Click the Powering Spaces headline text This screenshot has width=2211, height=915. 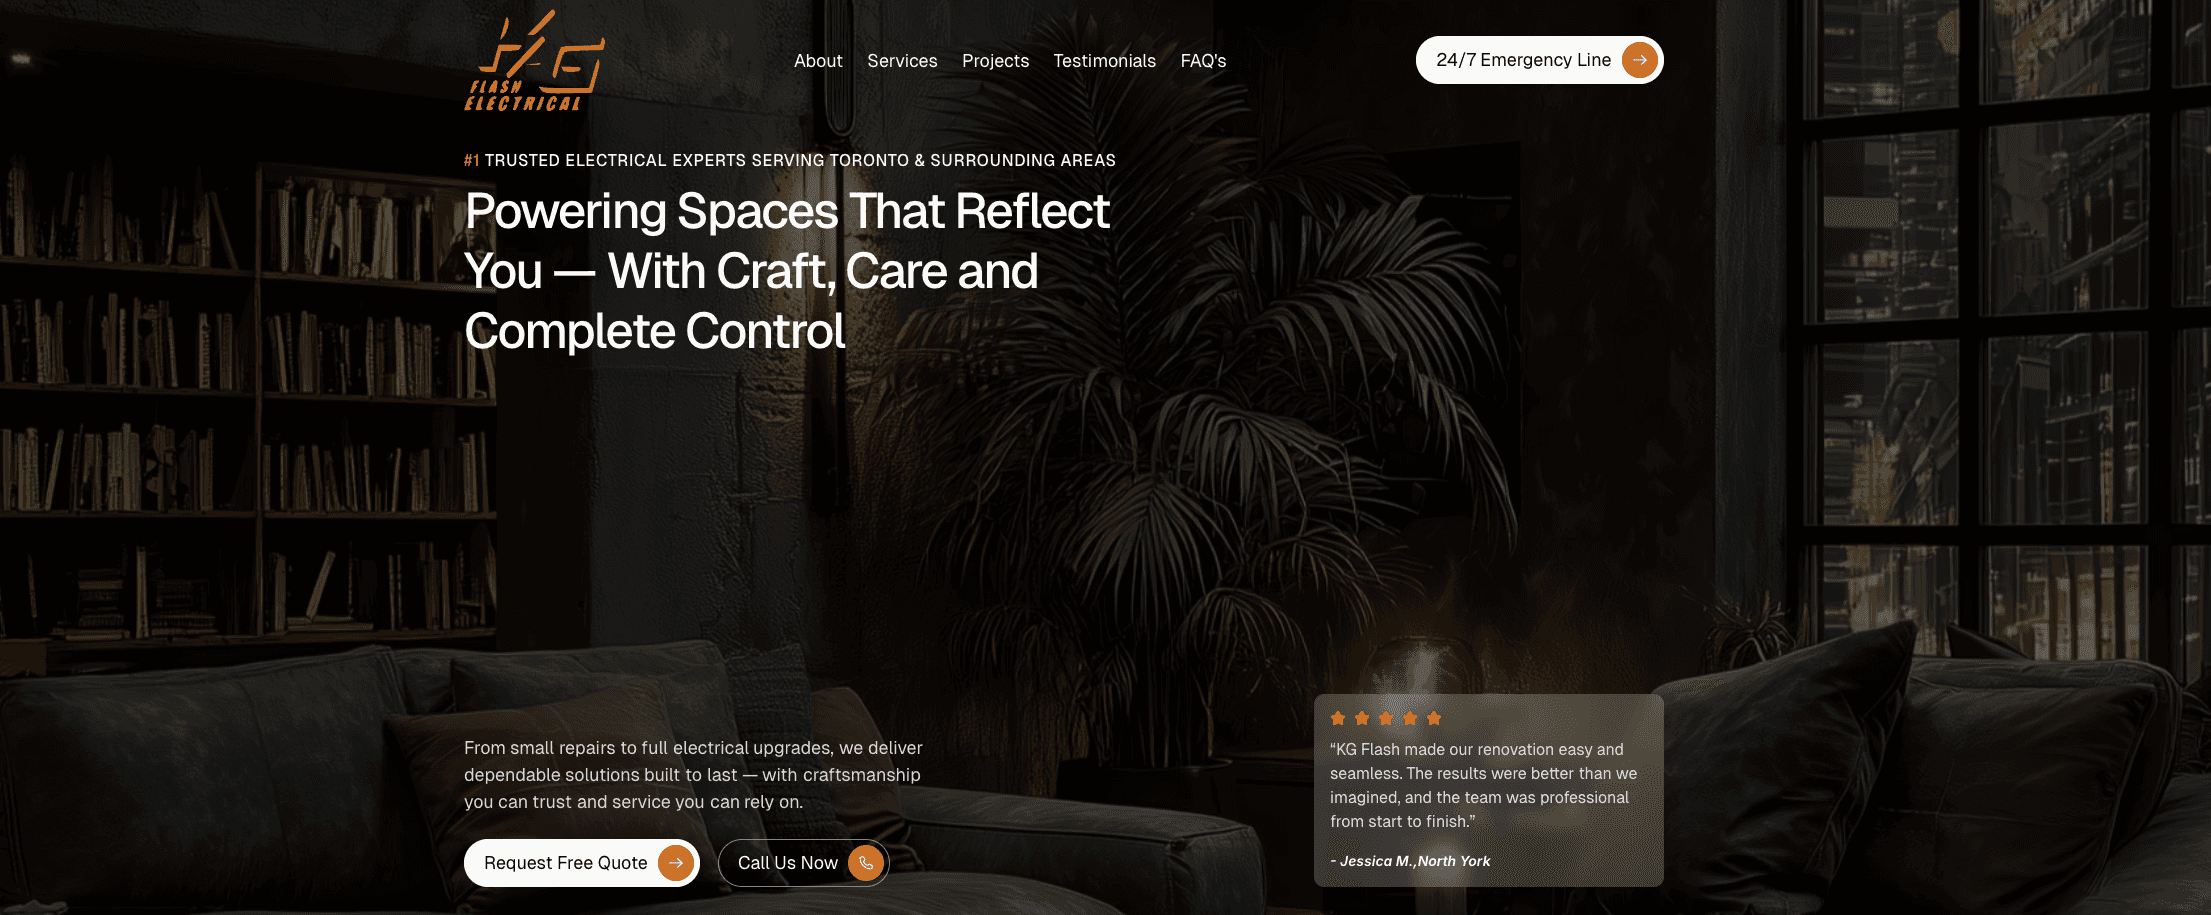point(787,271)
